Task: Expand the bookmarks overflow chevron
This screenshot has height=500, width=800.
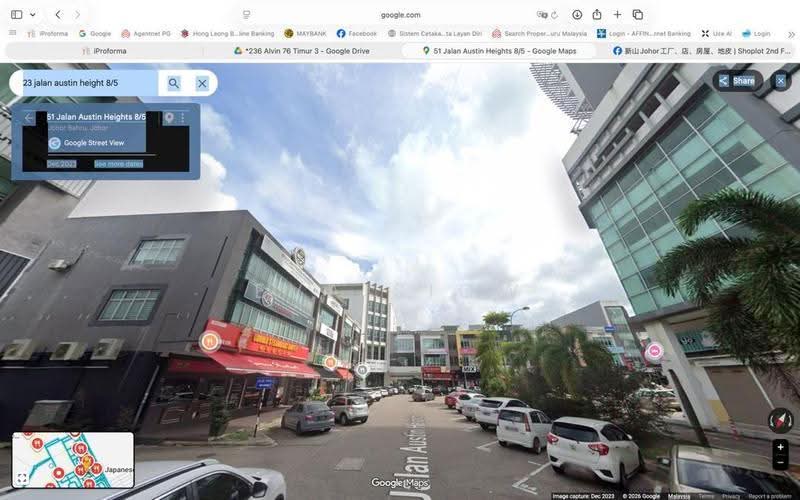Action: [x=791, y=34]
